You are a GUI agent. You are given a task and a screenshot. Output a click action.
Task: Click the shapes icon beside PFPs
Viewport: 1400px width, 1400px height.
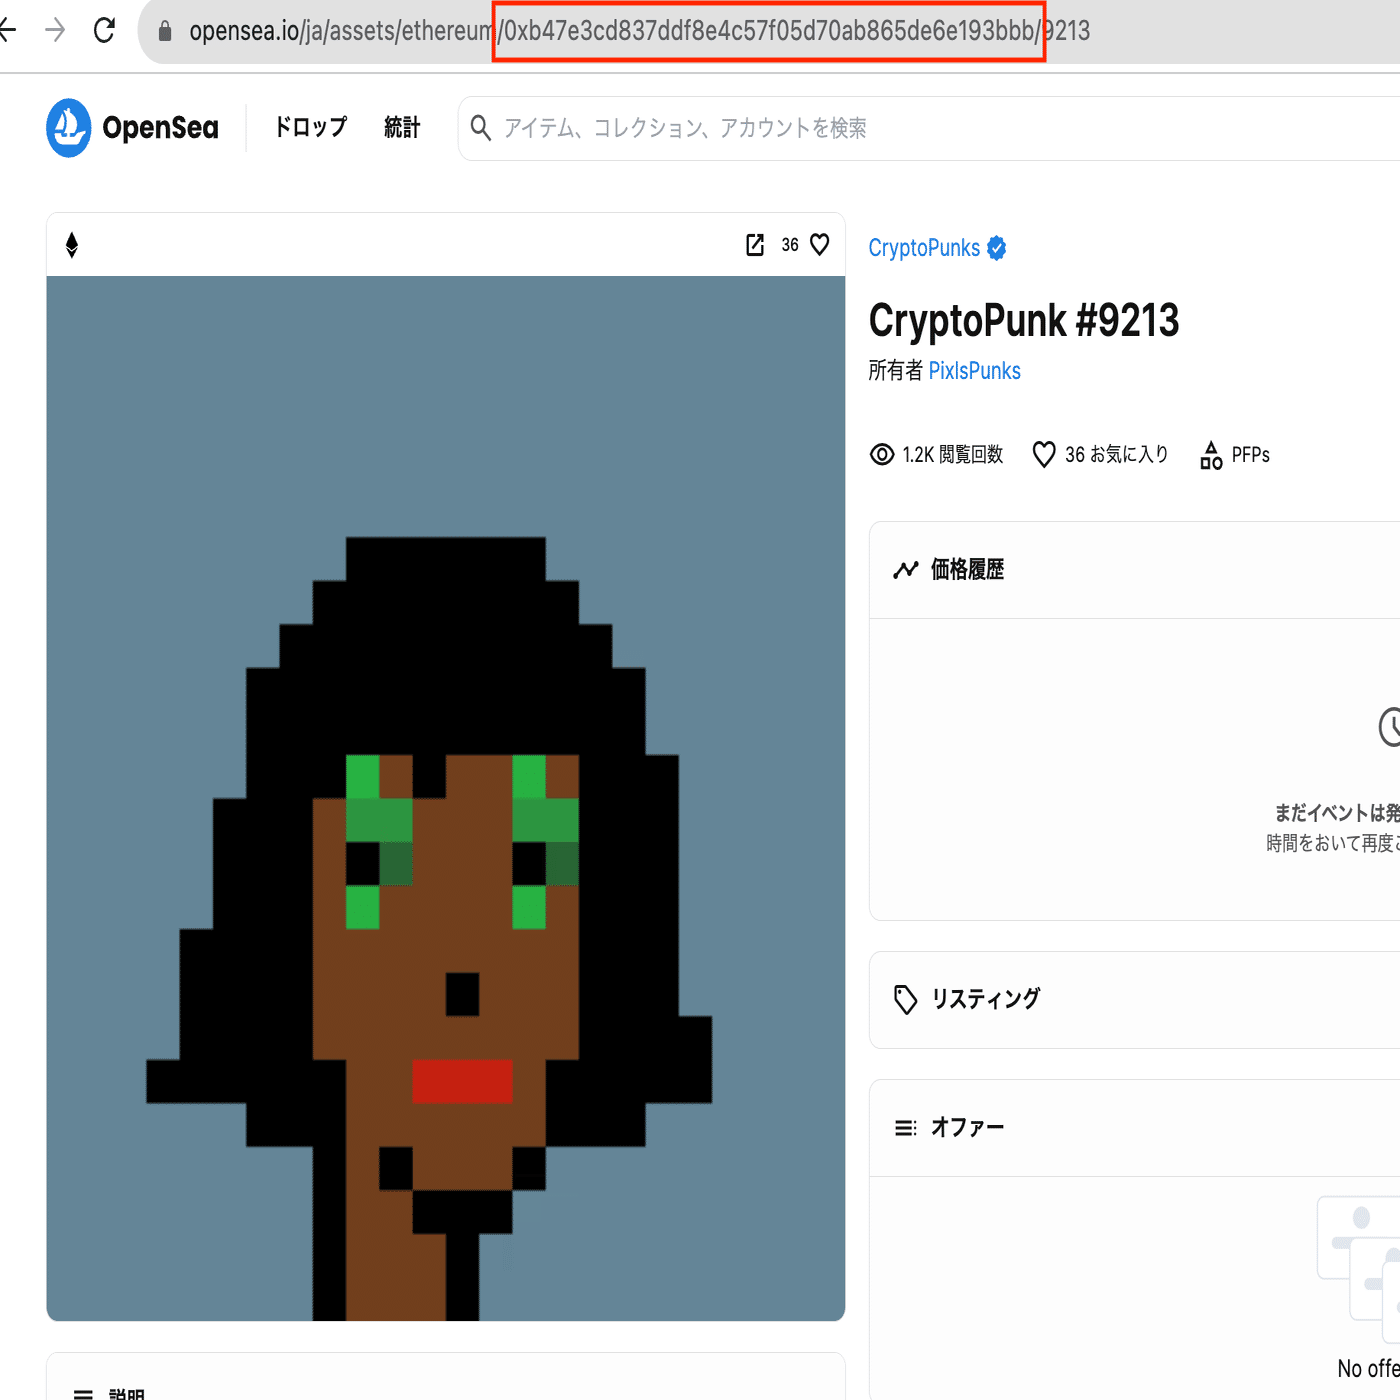pos(1211,455)
